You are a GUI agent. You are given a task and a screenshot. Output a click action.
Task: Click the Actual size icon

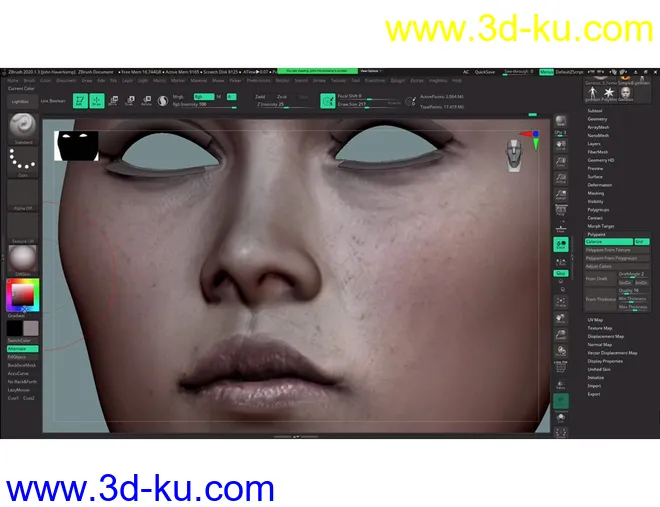[x=561, y=178]
